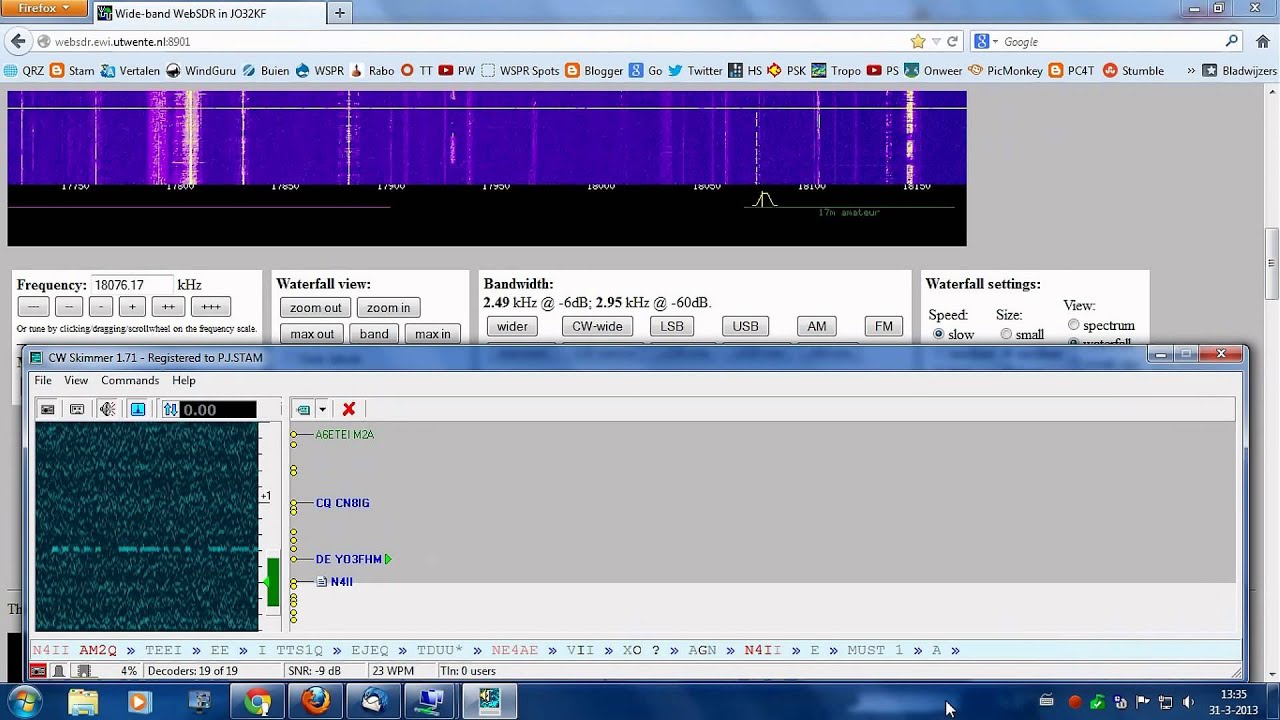Open the dropdown arrow next to callsign tag icon
This screenshot has width=1280, height=720.
[x=322, y=409]
